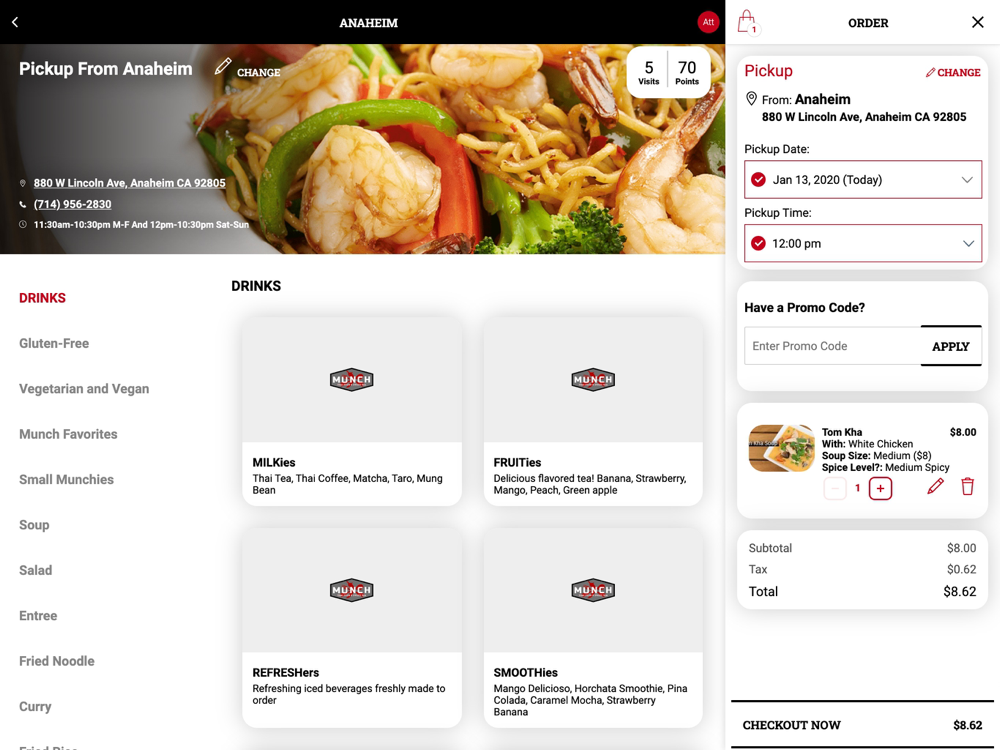
Task: Expand the Pickup Date dropdown
Action: pyautogui.click(x=863, y=179)
